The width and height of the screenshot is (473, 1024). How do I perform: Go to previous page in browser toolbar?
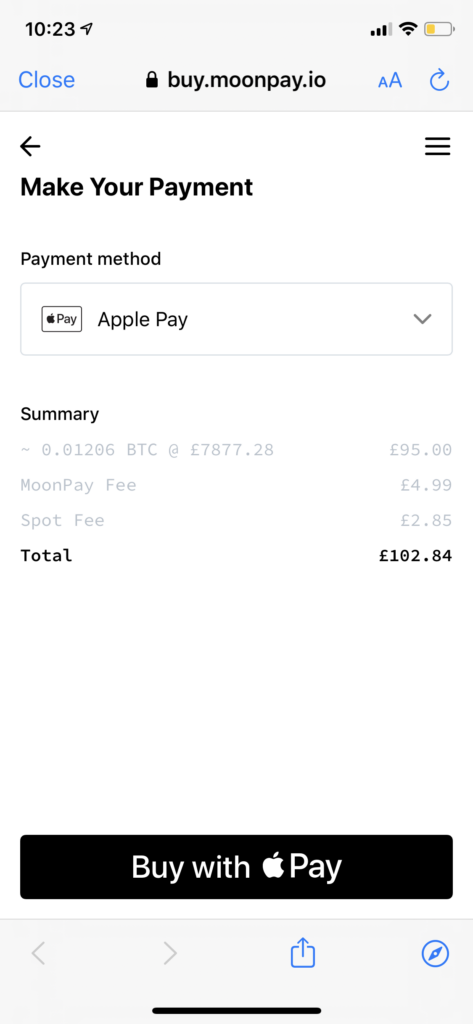39,954
